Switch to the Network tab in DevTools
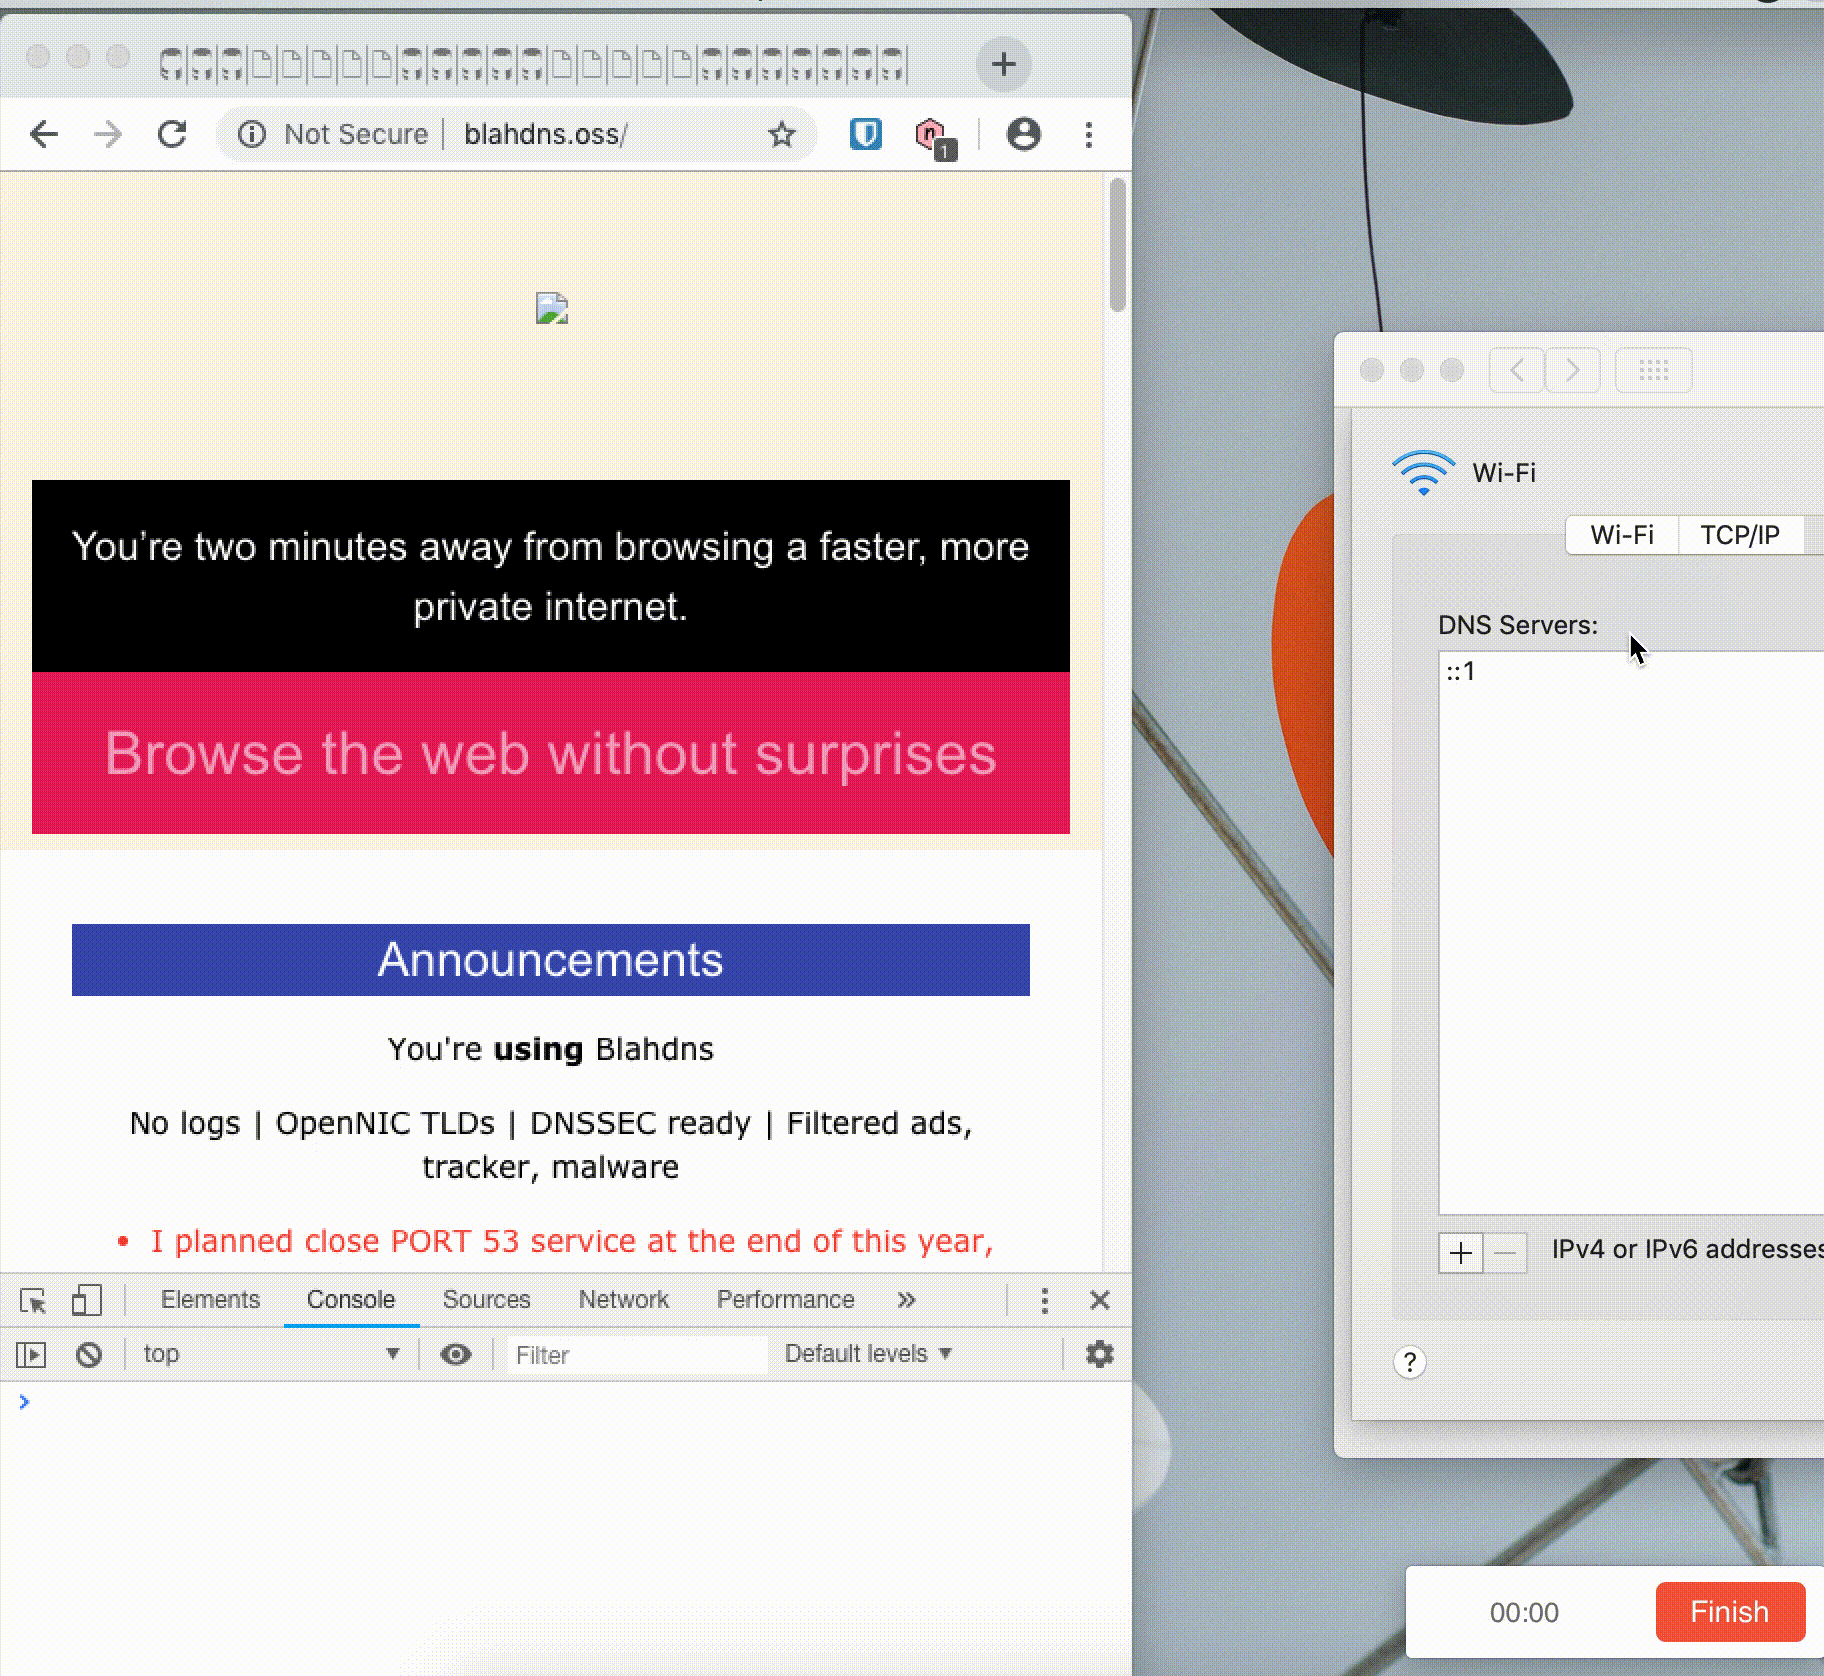Image resolution: width=1824 pixels, height=1676 pixels. 623,1300
